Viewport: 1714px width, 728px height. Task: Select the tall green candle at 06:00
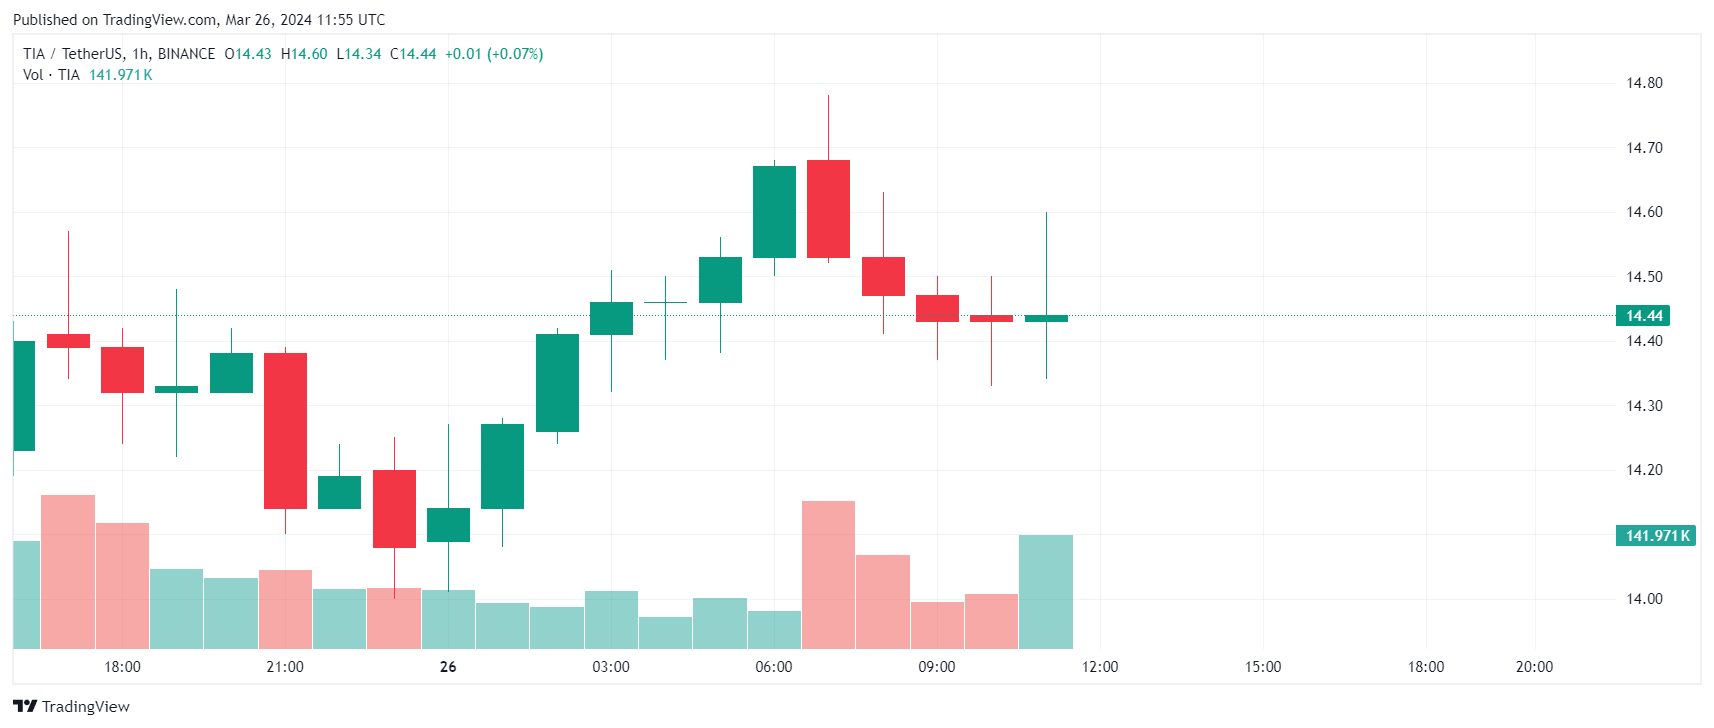pyautogui.click(x=774, y=212)
